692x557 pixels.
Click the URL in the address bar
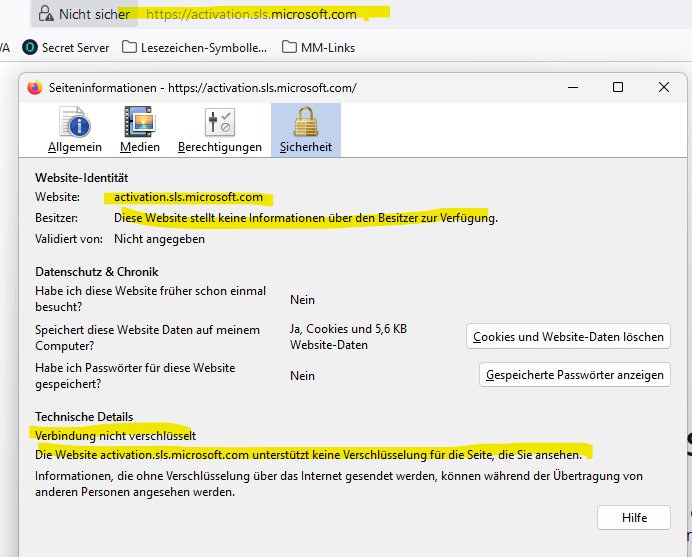(x=252, y=14)
